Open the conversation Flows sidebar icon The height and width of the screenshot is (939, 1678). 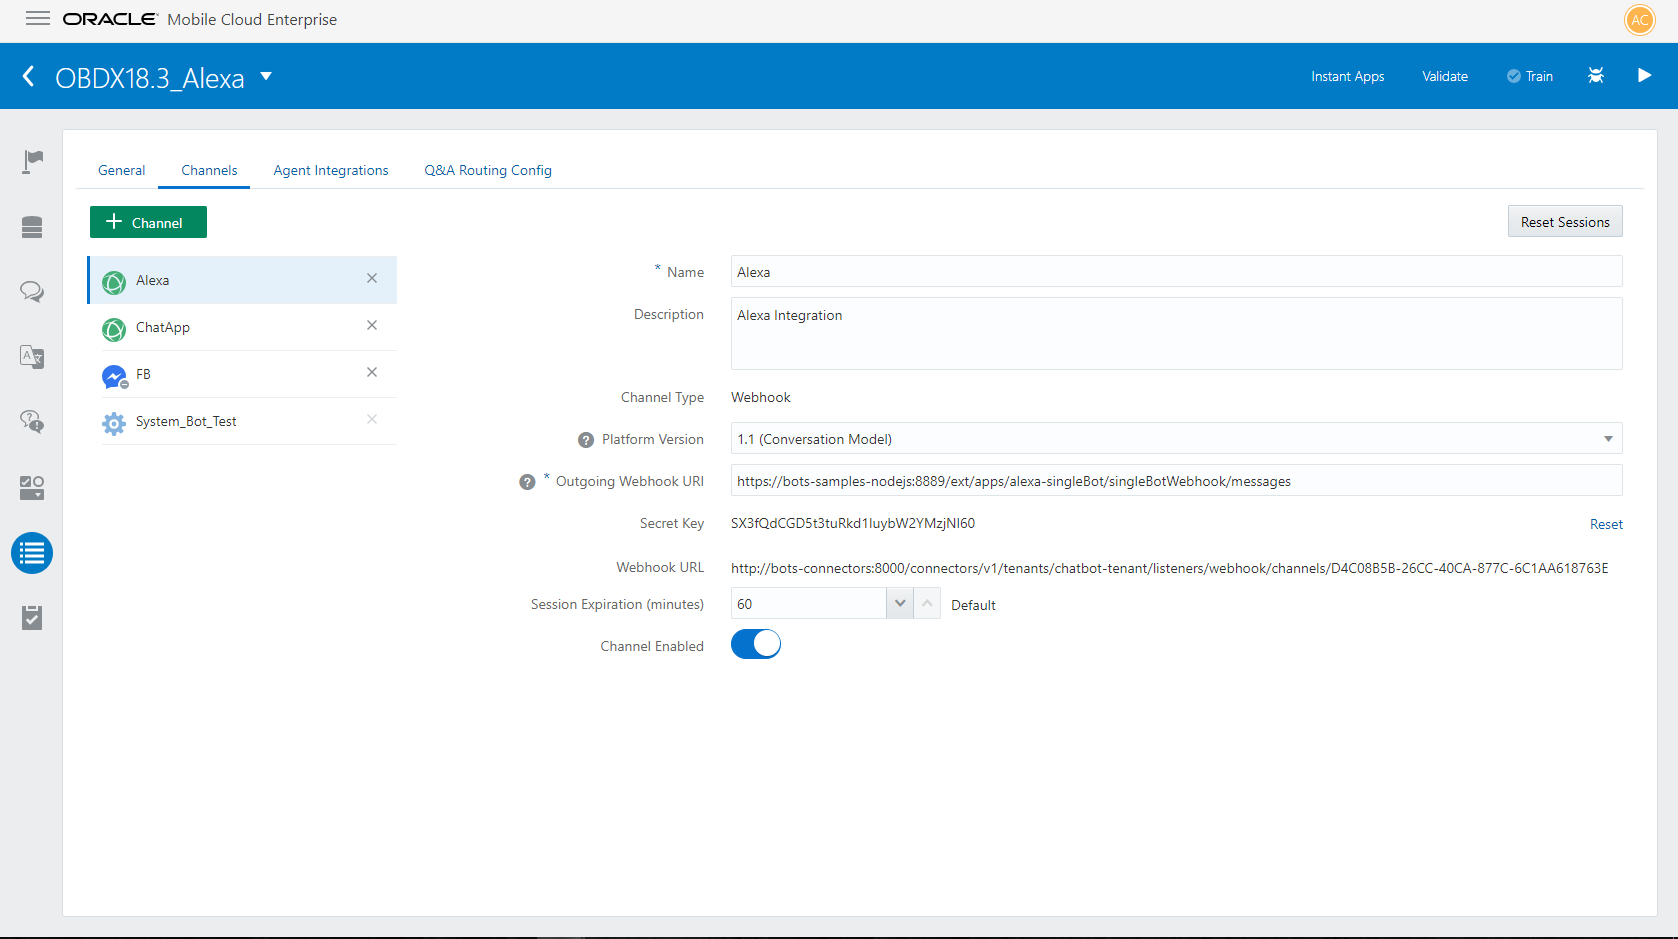tap(32, 292)
